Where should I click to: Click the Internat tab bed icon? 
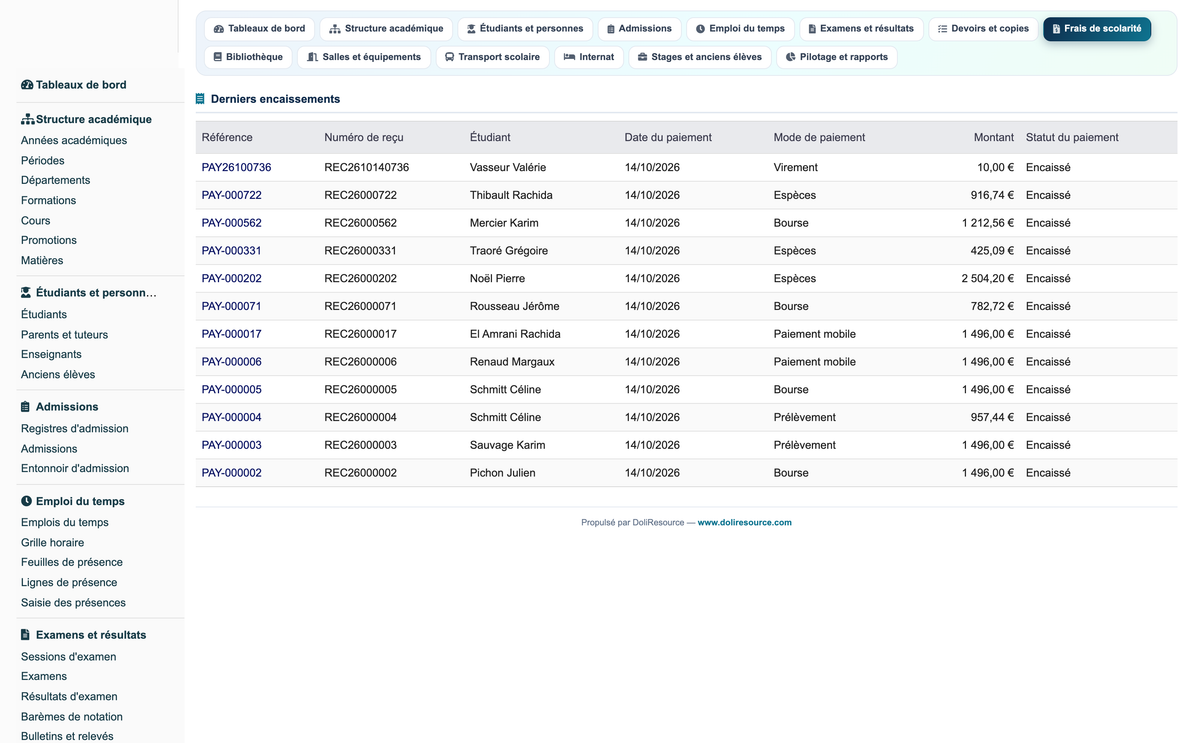569,57
